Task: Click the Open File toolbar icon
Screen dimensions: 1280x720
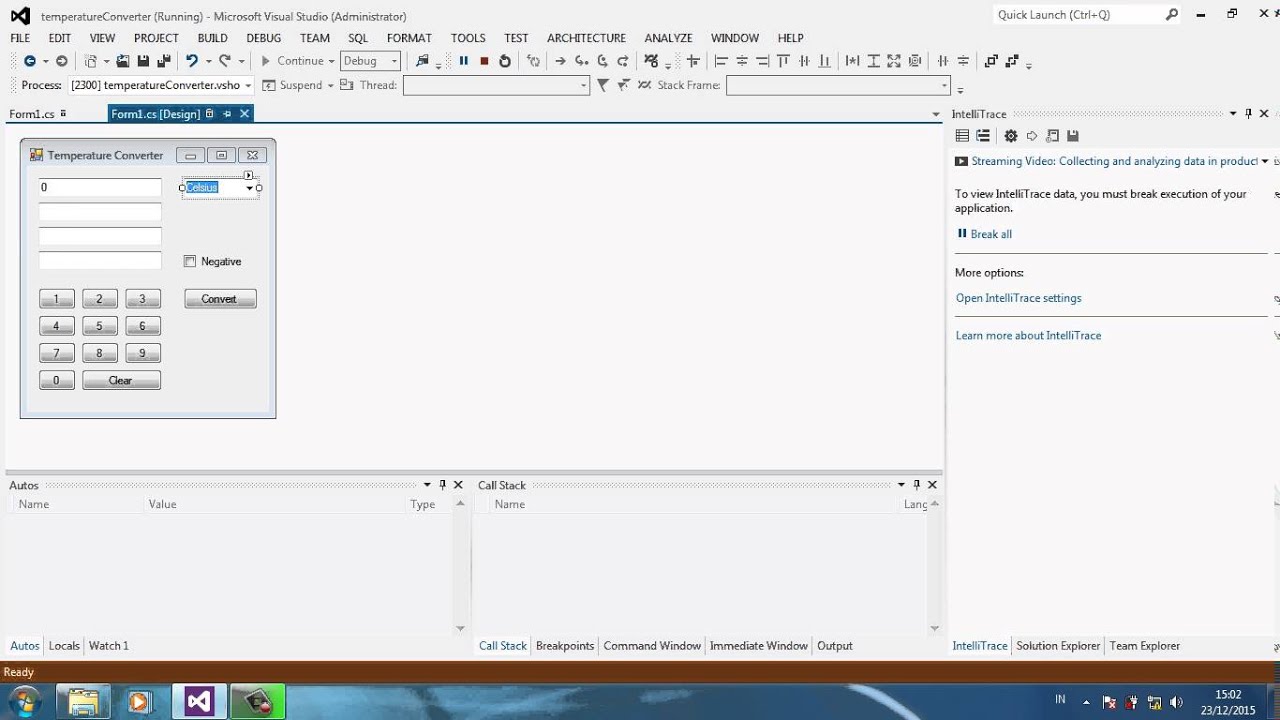Action: coord(123,61)
